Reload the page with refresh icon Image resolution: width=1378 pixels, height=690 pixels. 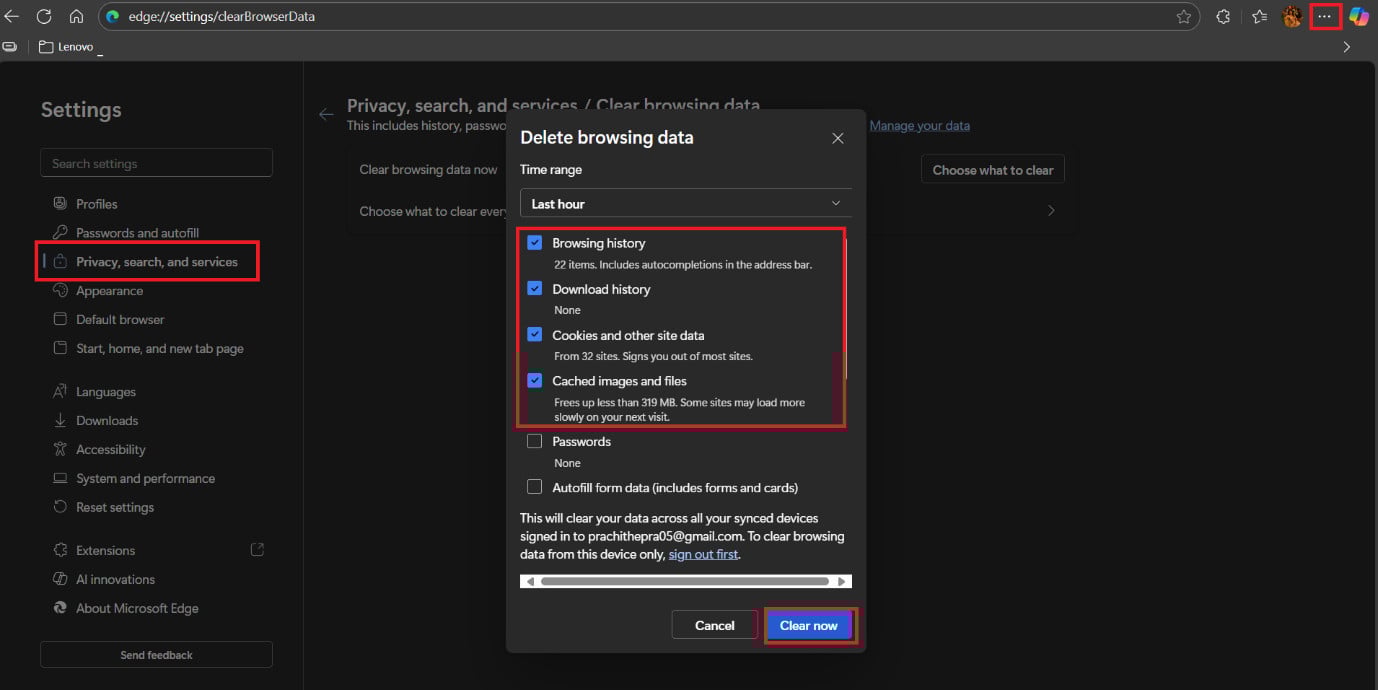click(x=44, y=16)
